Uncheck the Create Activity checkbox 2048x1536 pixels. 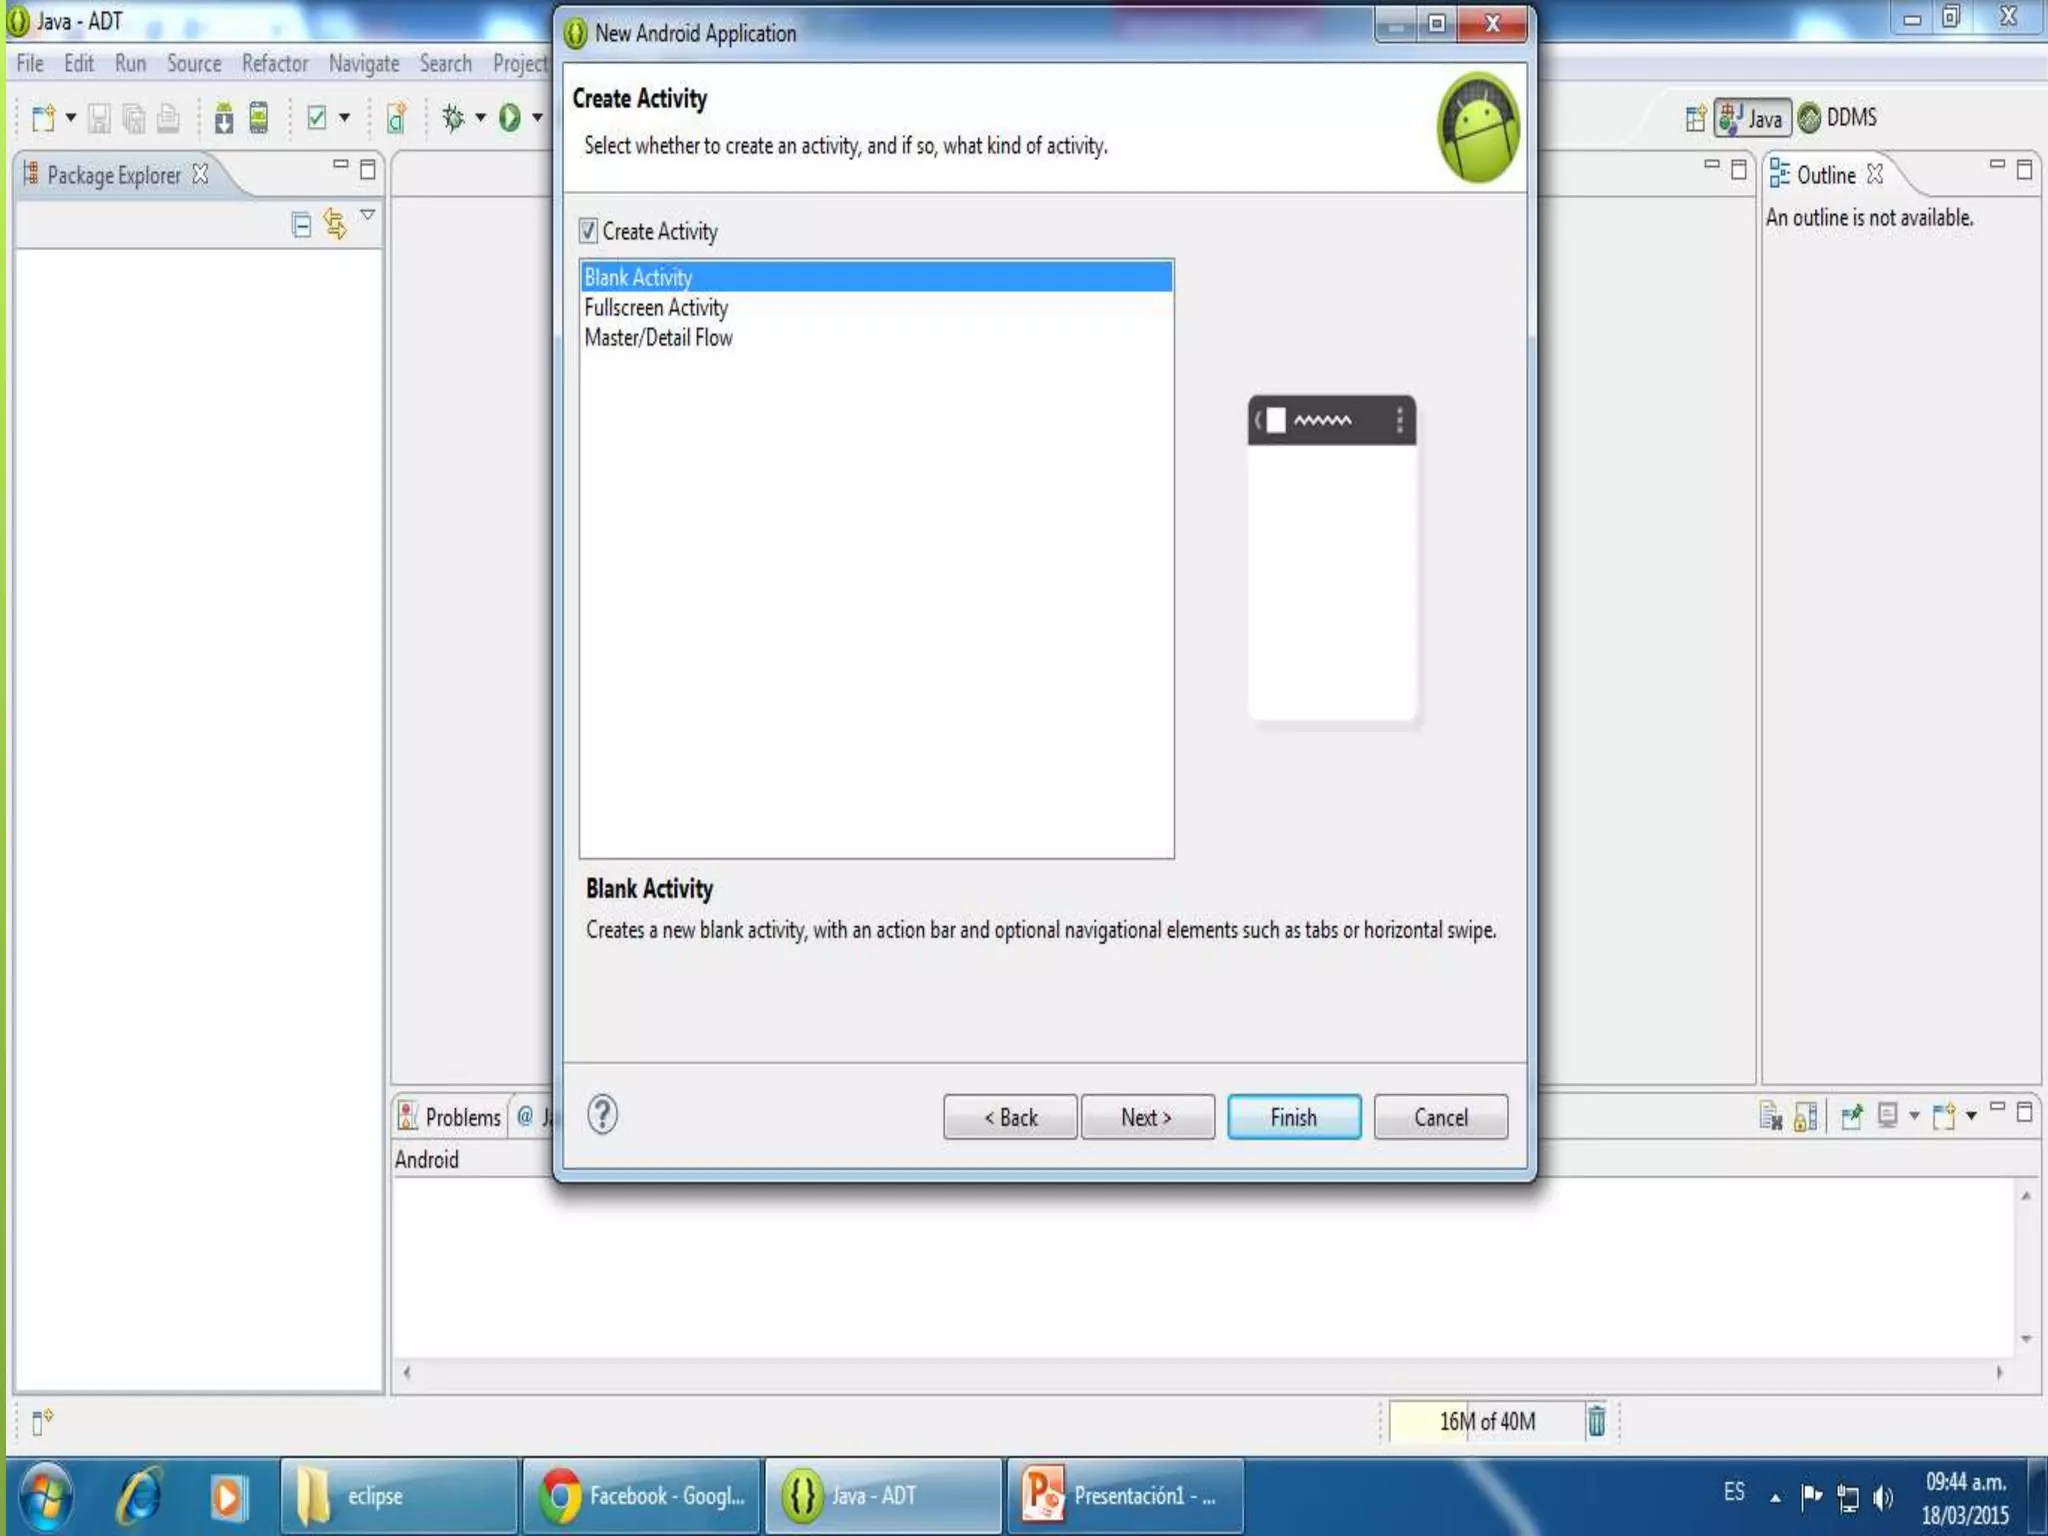[589, 231]
